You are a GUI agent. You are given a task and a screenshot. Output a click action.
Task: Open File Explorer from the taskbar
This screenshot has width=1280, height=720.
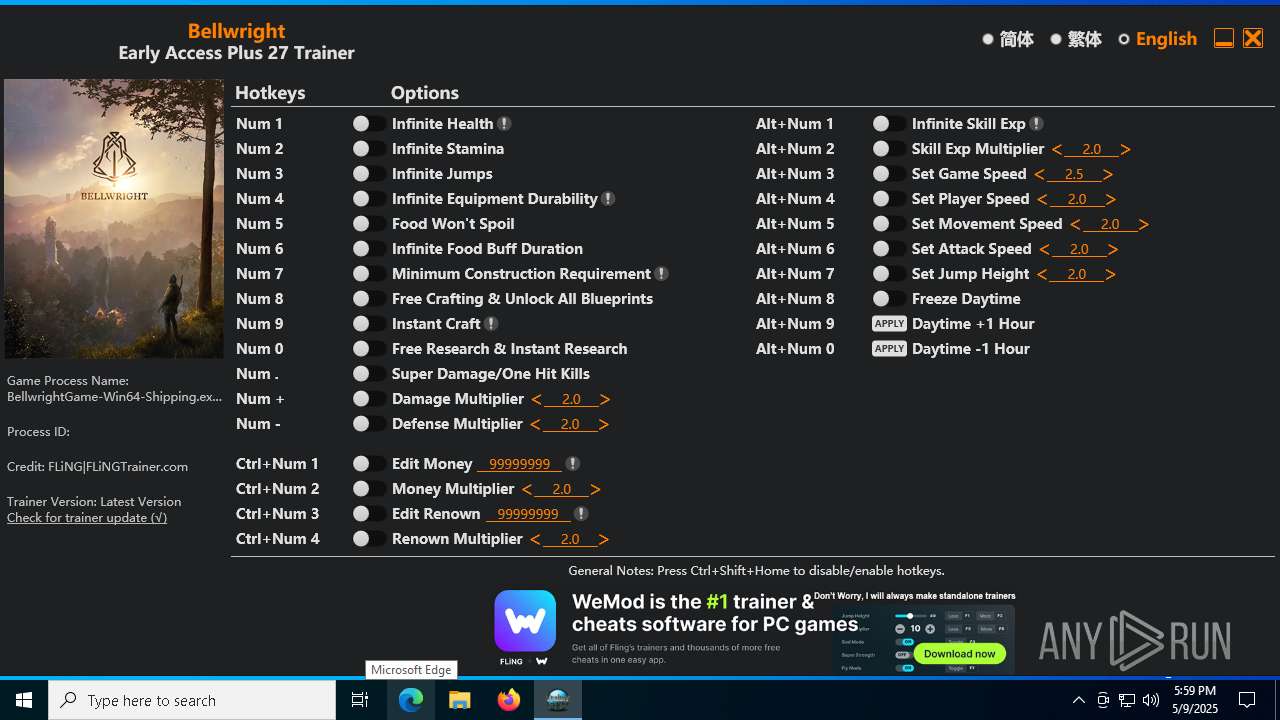(x=460, y=700)
